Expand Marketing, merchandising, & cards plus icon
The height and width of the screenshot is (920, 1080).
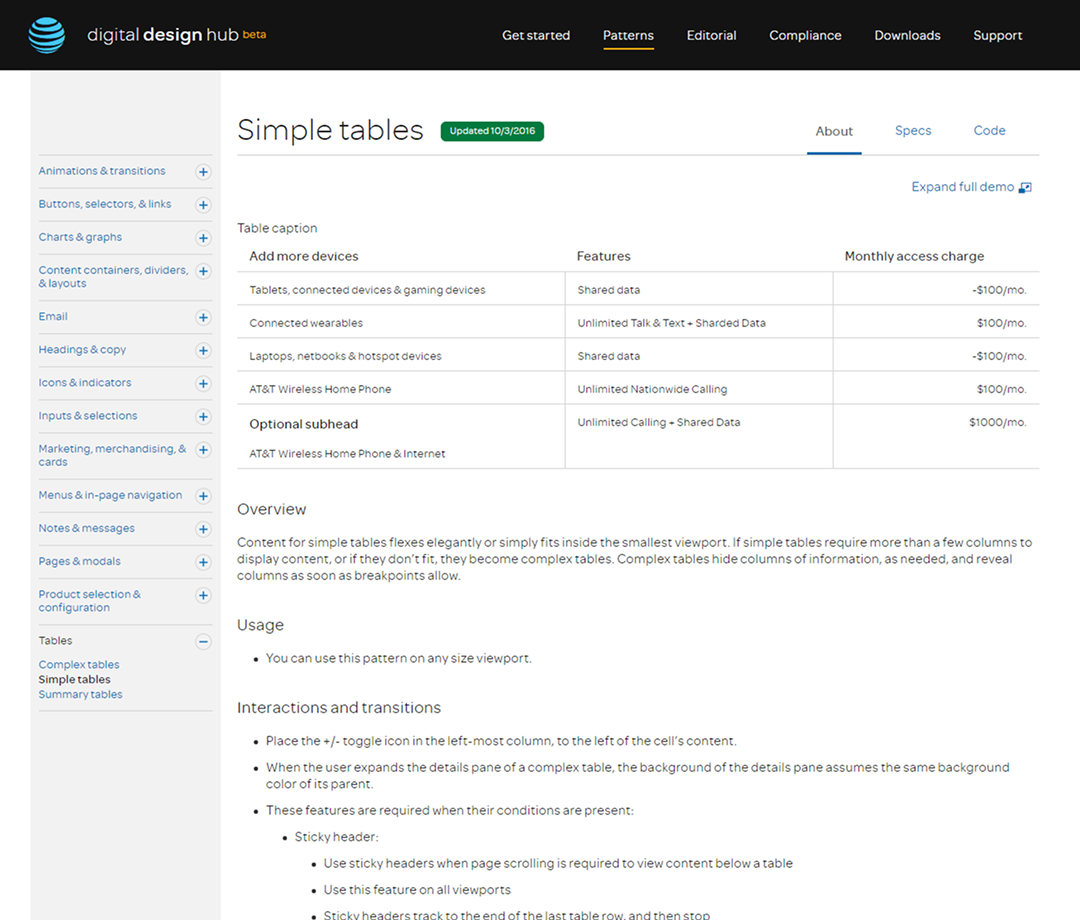tap(203, 450)
